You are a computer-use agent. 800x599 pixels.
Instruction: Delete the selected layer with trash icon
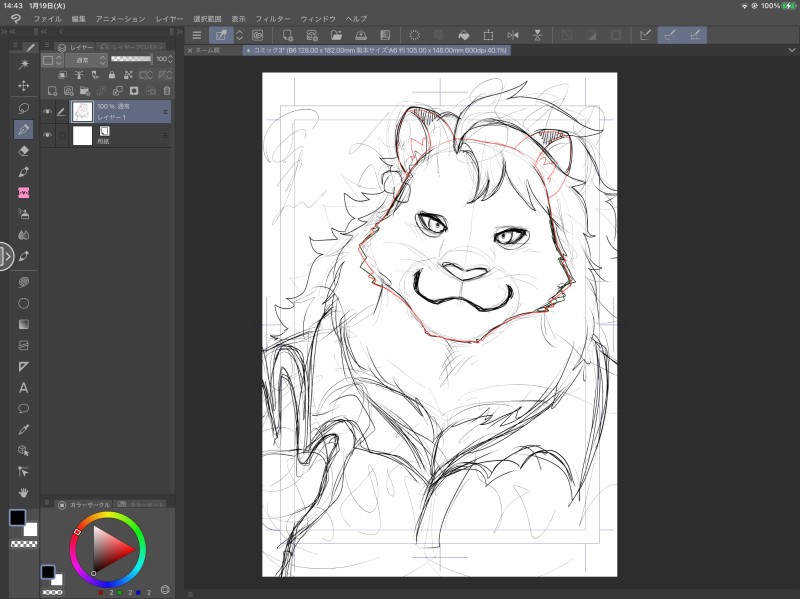point(167,91)
